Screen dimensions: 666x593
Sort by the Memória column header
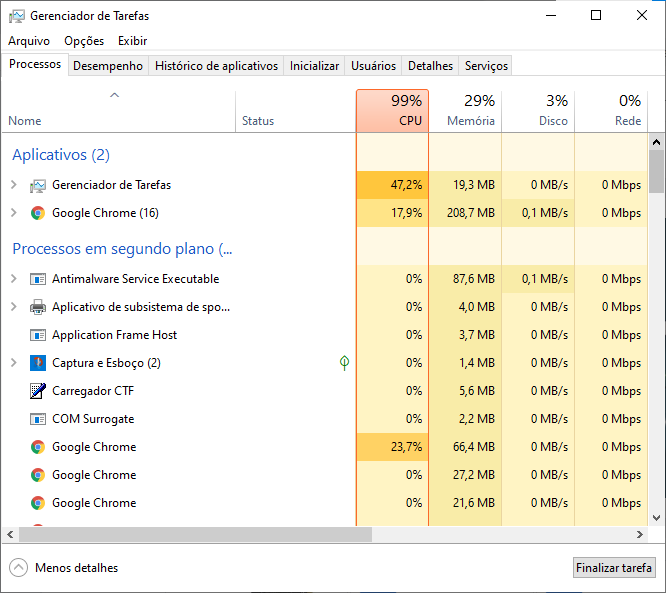pos(465,111)
